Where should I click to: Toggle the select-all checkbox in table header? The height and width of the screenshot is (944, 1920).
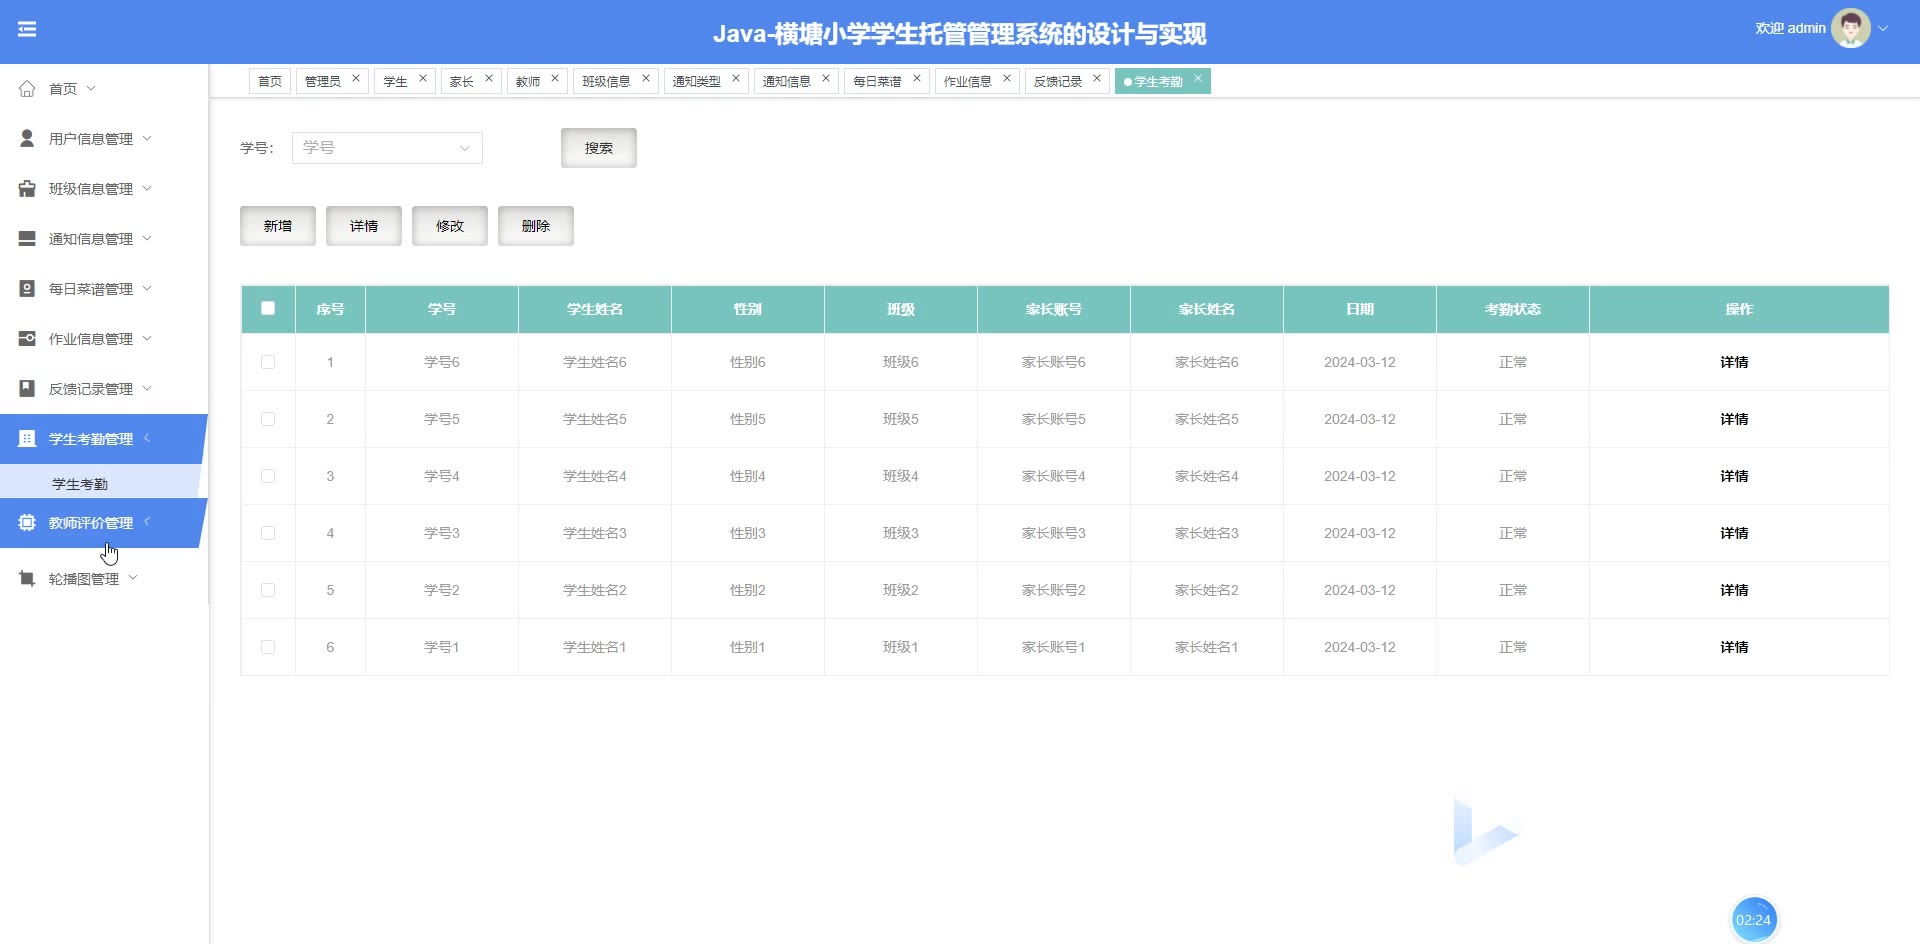point(268,308)
